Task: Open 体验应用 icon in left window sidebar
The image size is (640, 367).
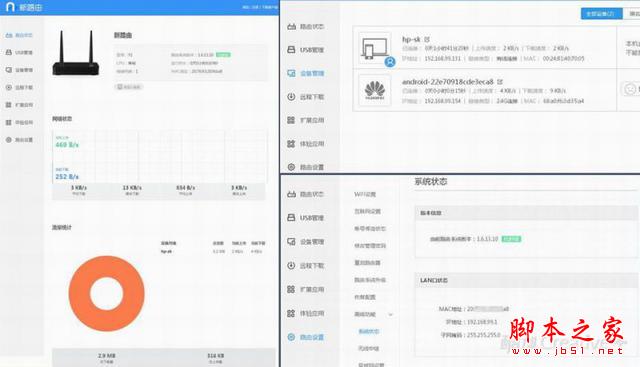Action: coord(9,122)
